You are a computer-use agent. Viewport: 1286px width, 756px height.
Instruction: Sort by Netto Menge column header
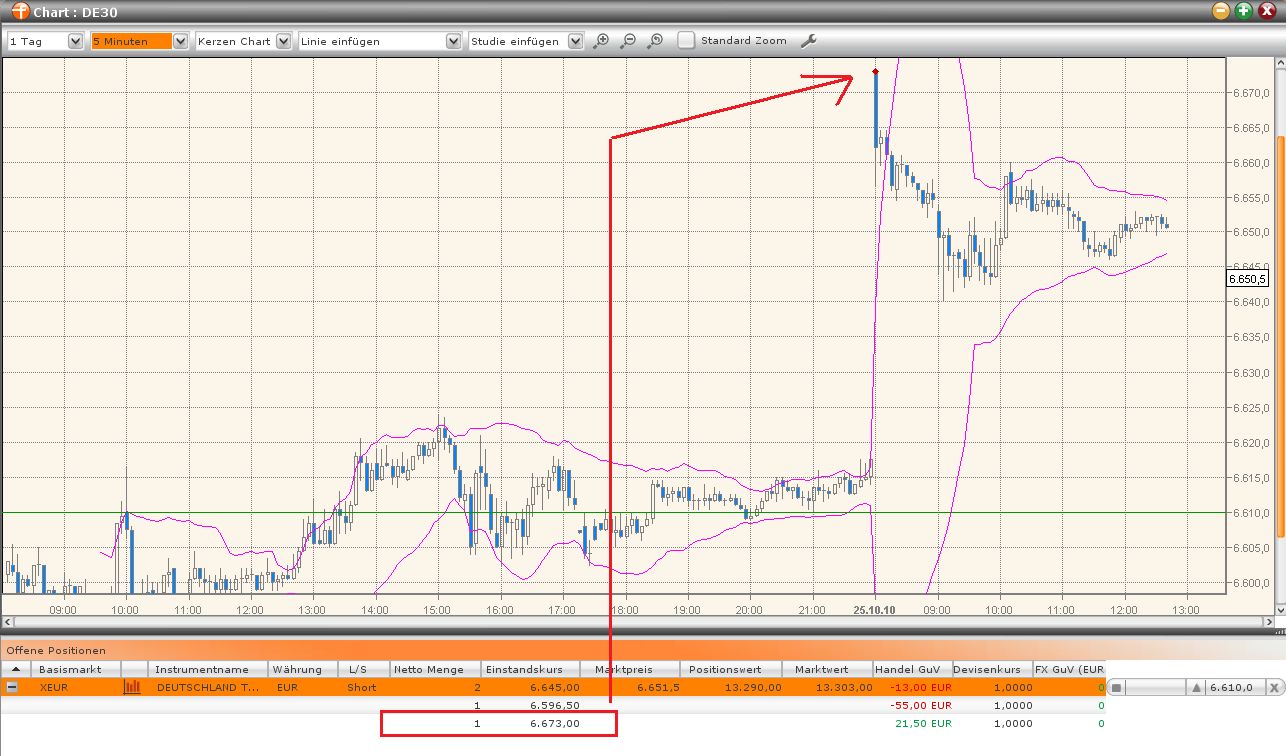point(435,669)
